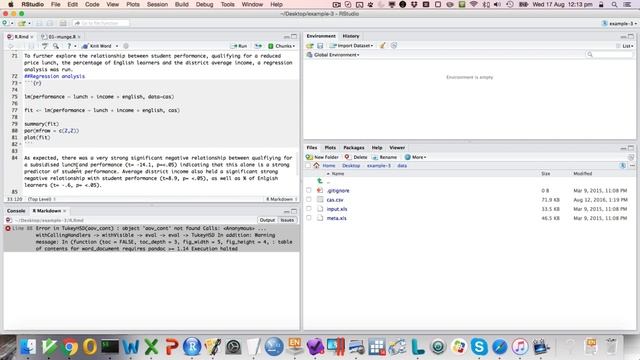640x360 pixels.
Task: Click the Spotlight search icon in menu bar
Action: [614, 4]
